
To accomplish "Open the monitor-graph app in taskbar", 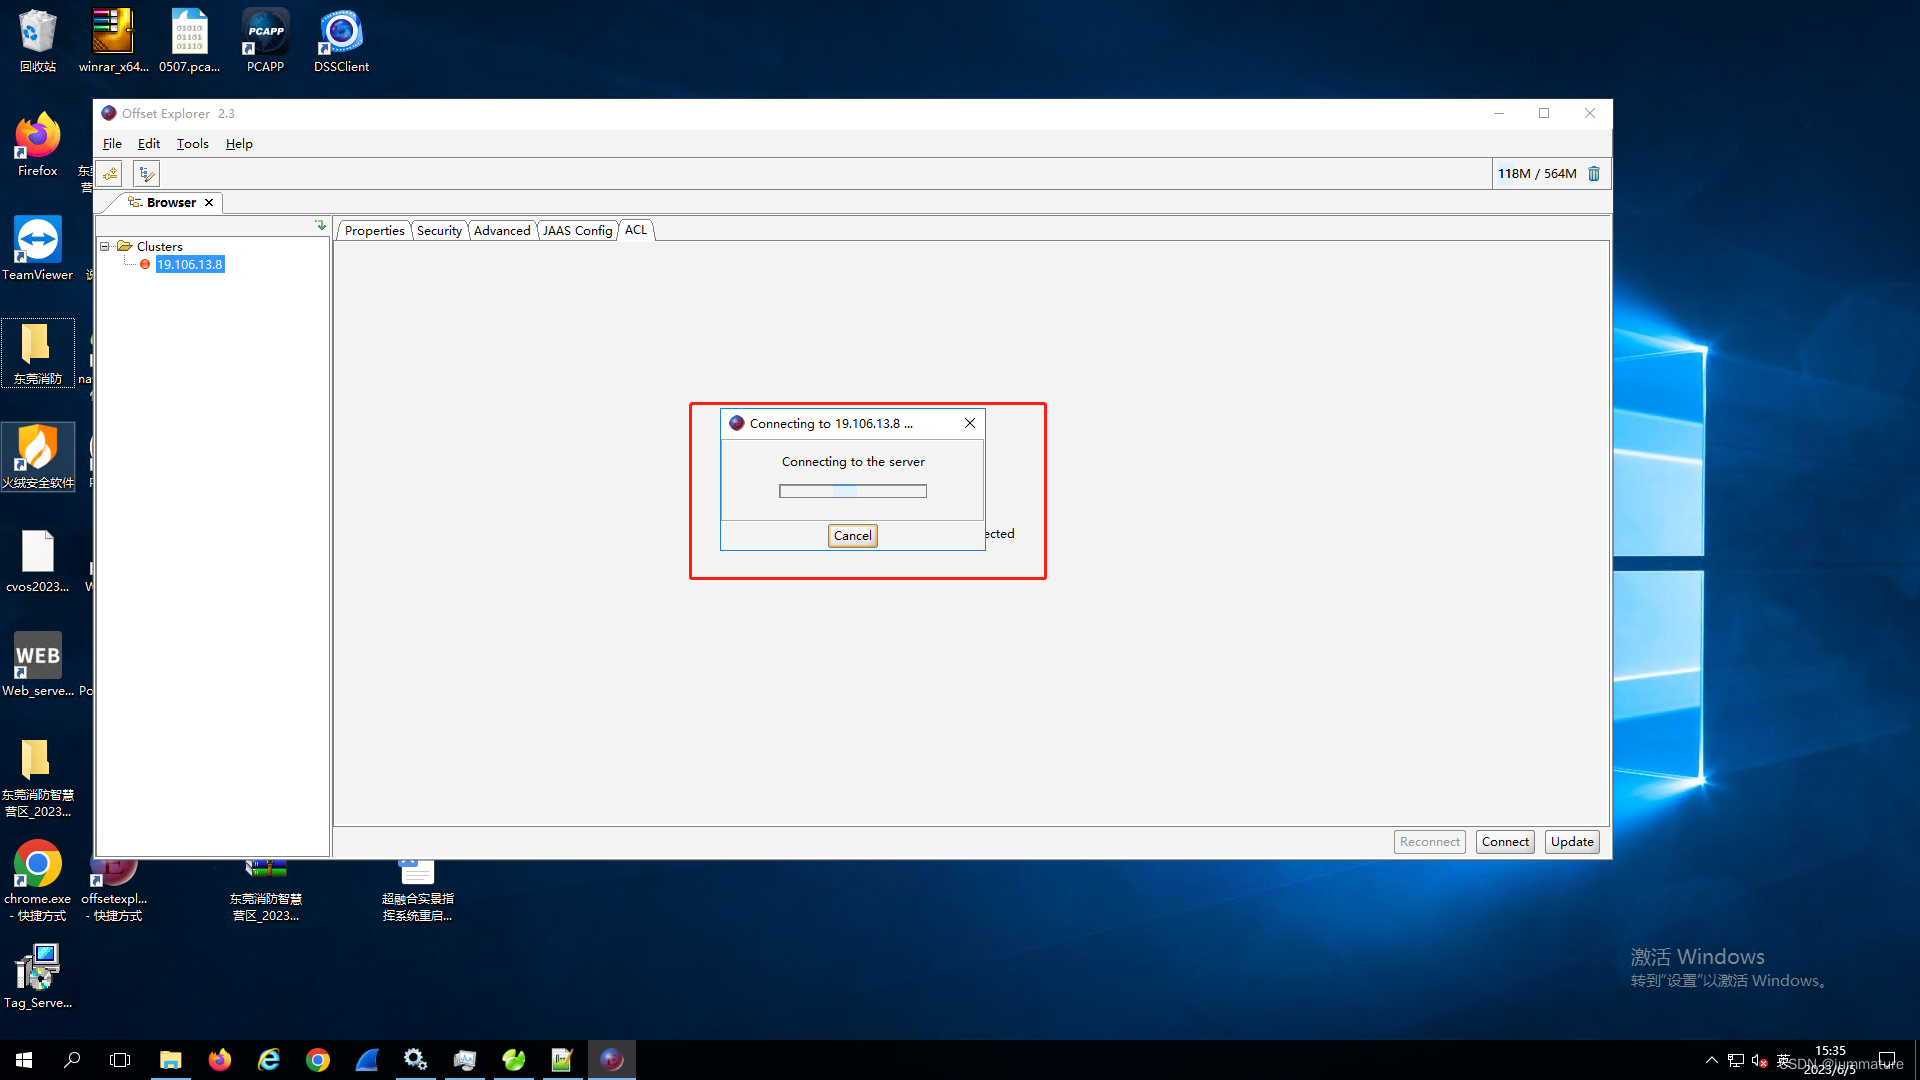I will pos(465,1060).
